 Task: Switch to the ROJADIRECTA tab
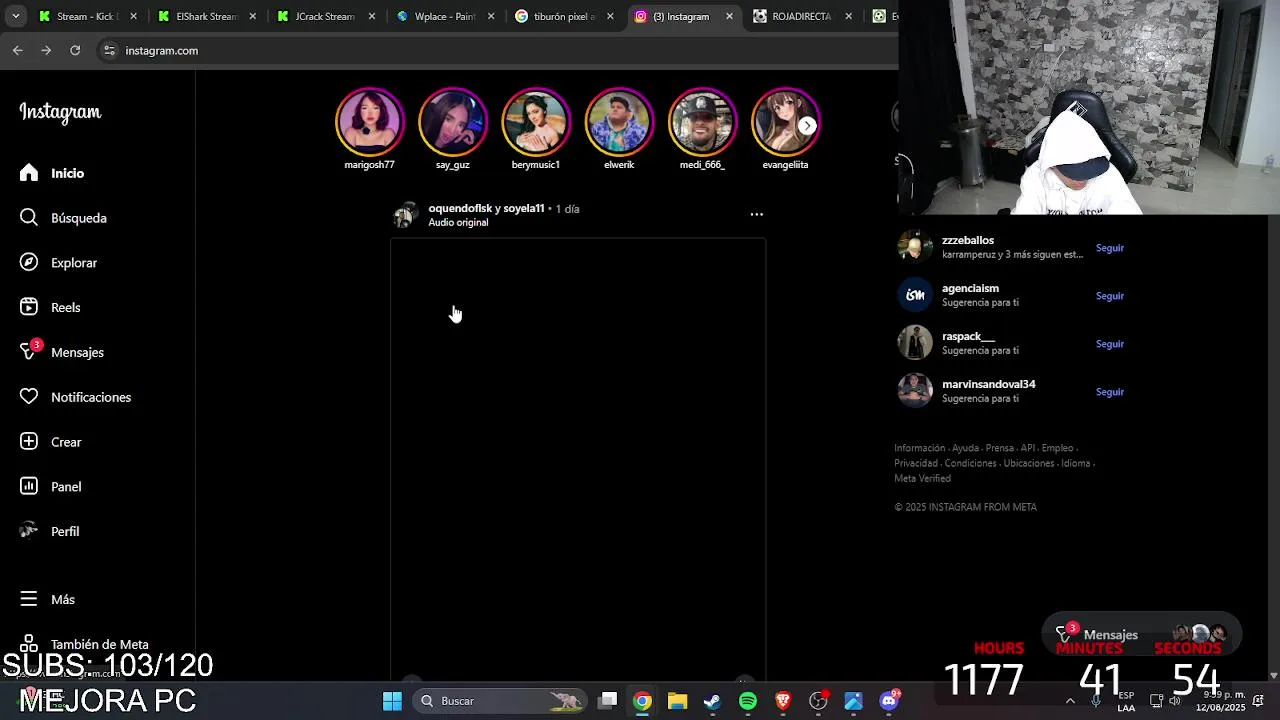click(801, 16)
